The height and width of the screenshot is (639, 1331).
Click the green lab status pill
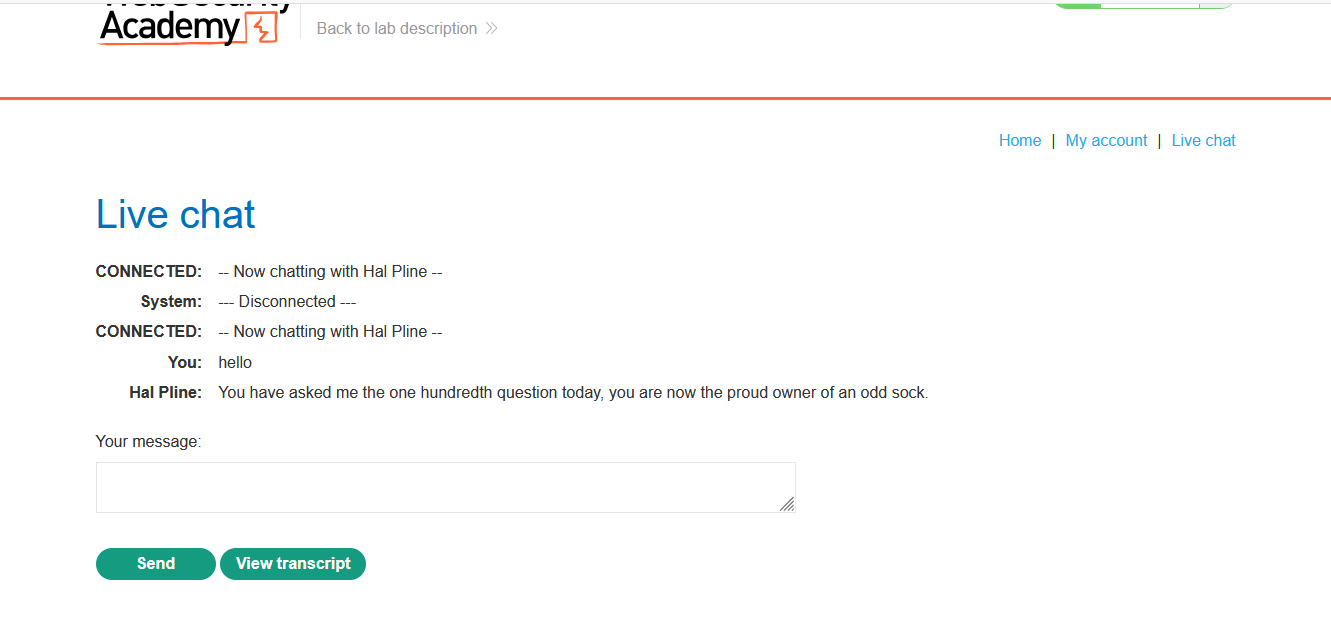tap(1144, 4)
